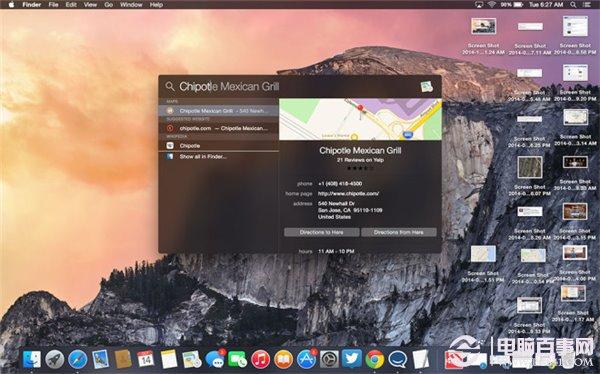Click the Maps app icon in Spotlight header
600x374 pixels.
point(427,87)
